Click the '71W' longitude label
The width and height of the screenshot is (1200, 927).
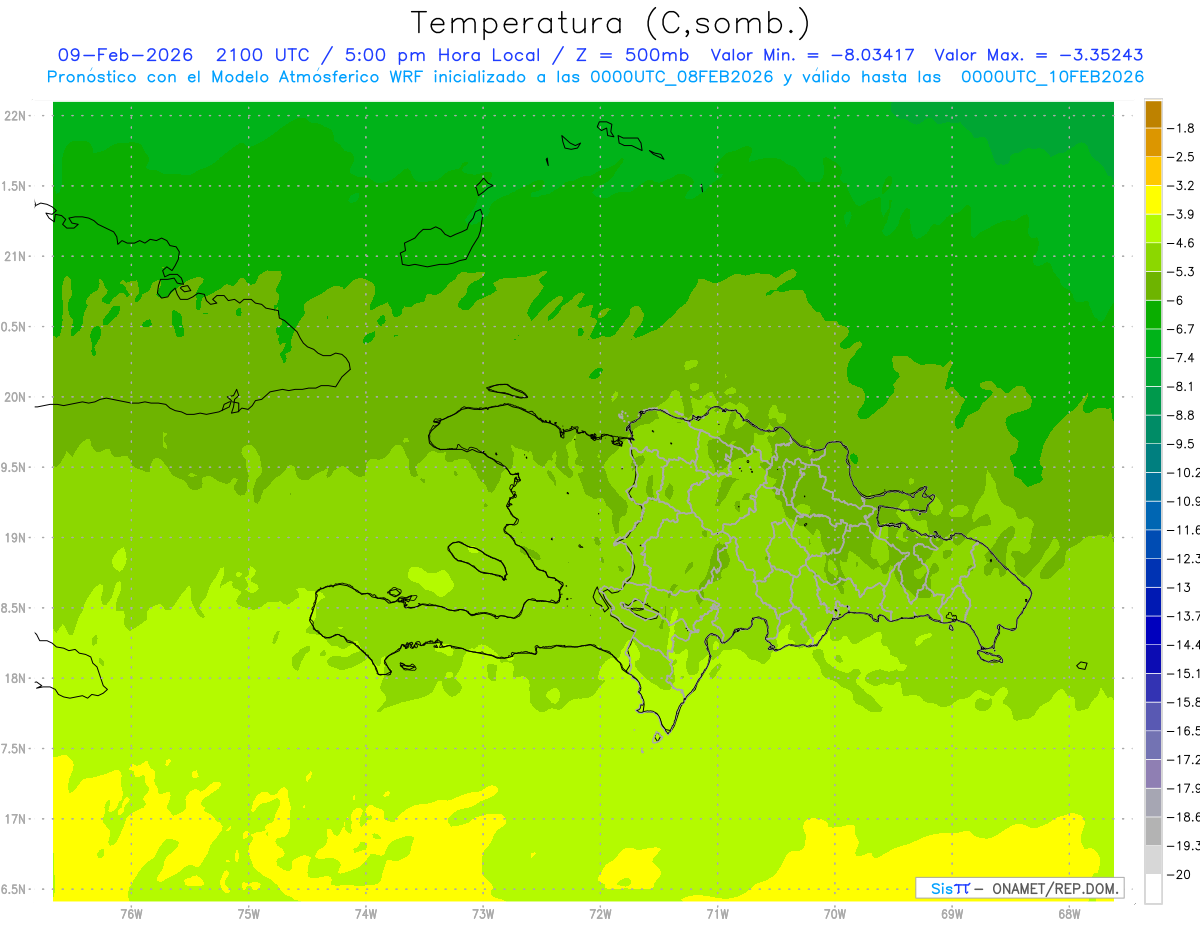[717, 913]
